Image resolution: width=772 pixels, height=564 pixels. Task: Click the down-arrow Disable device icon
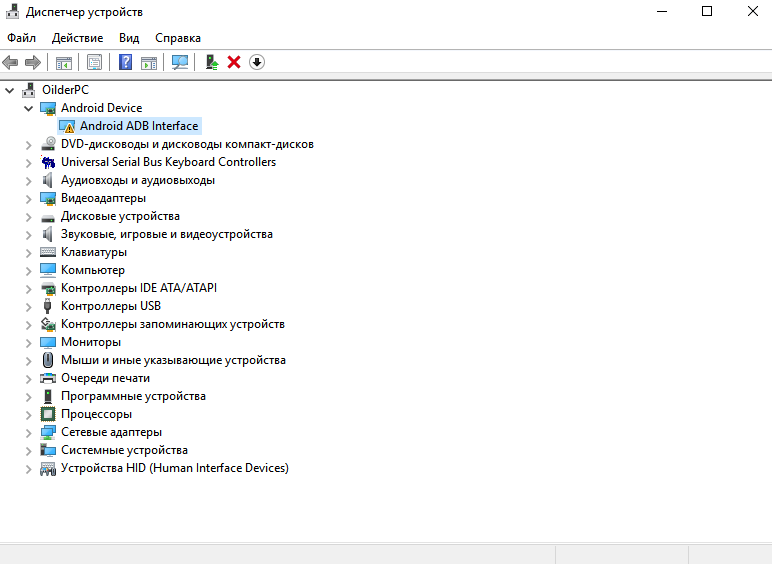click(257, 62)
